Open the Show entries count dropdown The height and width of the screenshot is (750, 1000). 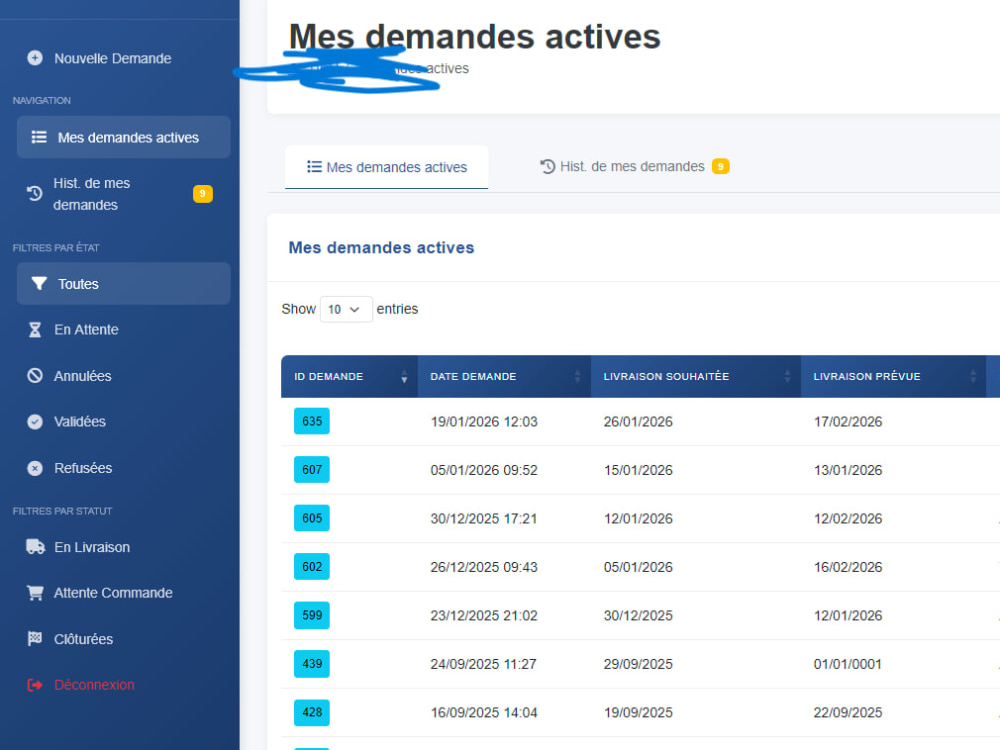346,309
